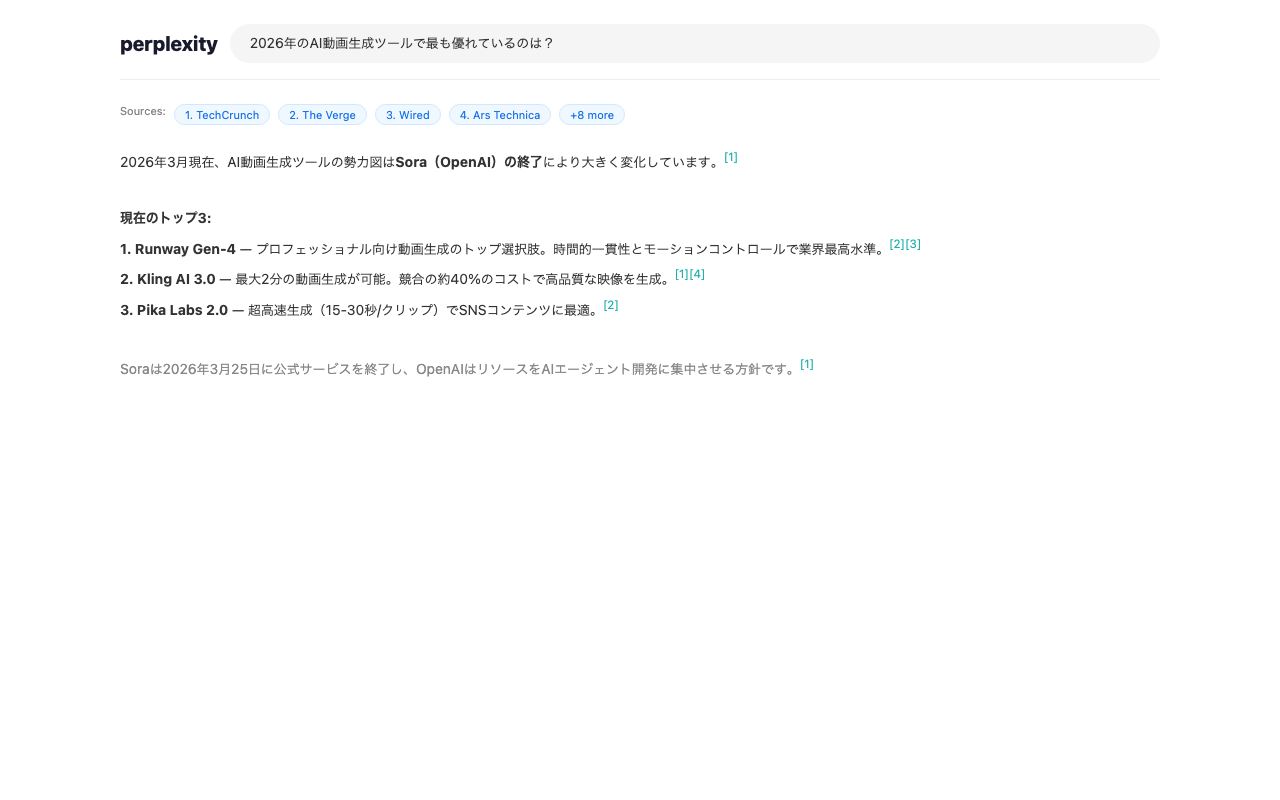Select the query text about AI video tools
This screenshot has width=1280, height=800.
[400, 43]
